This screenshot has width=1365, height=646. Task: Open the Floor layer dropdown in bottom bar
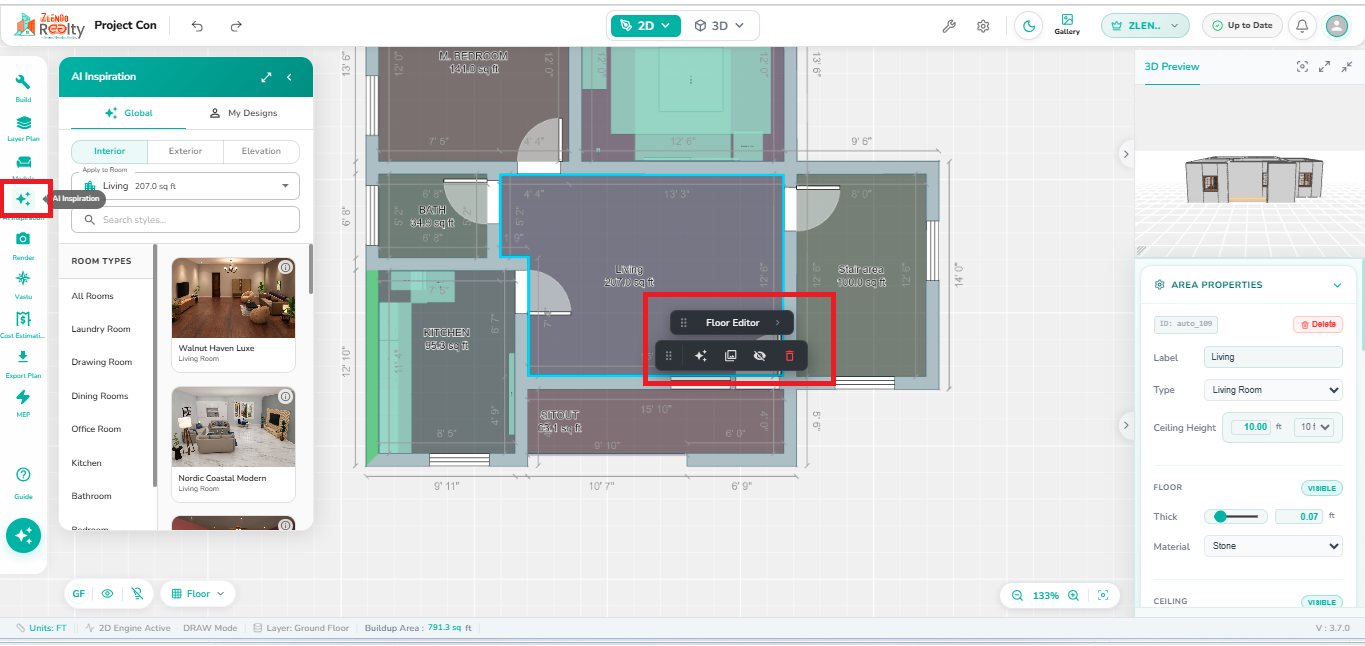tap(197, 594)
